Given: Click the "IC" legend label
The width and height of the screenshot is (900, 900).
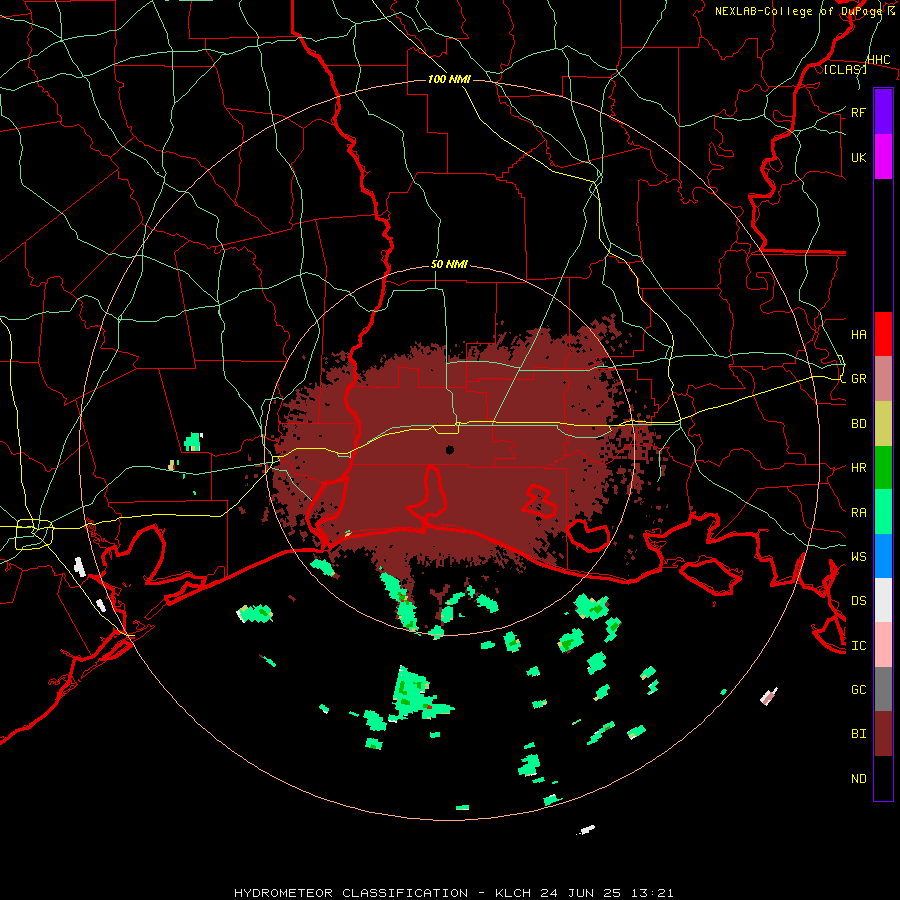Looking at the screenshot, I should (x=858, y=646).
